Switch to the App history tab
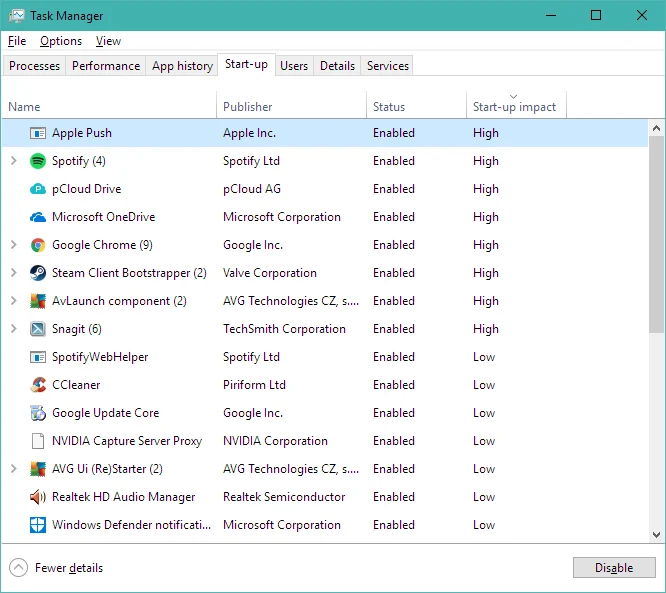Viewport: 666px width, 593px height. (182, 66)
